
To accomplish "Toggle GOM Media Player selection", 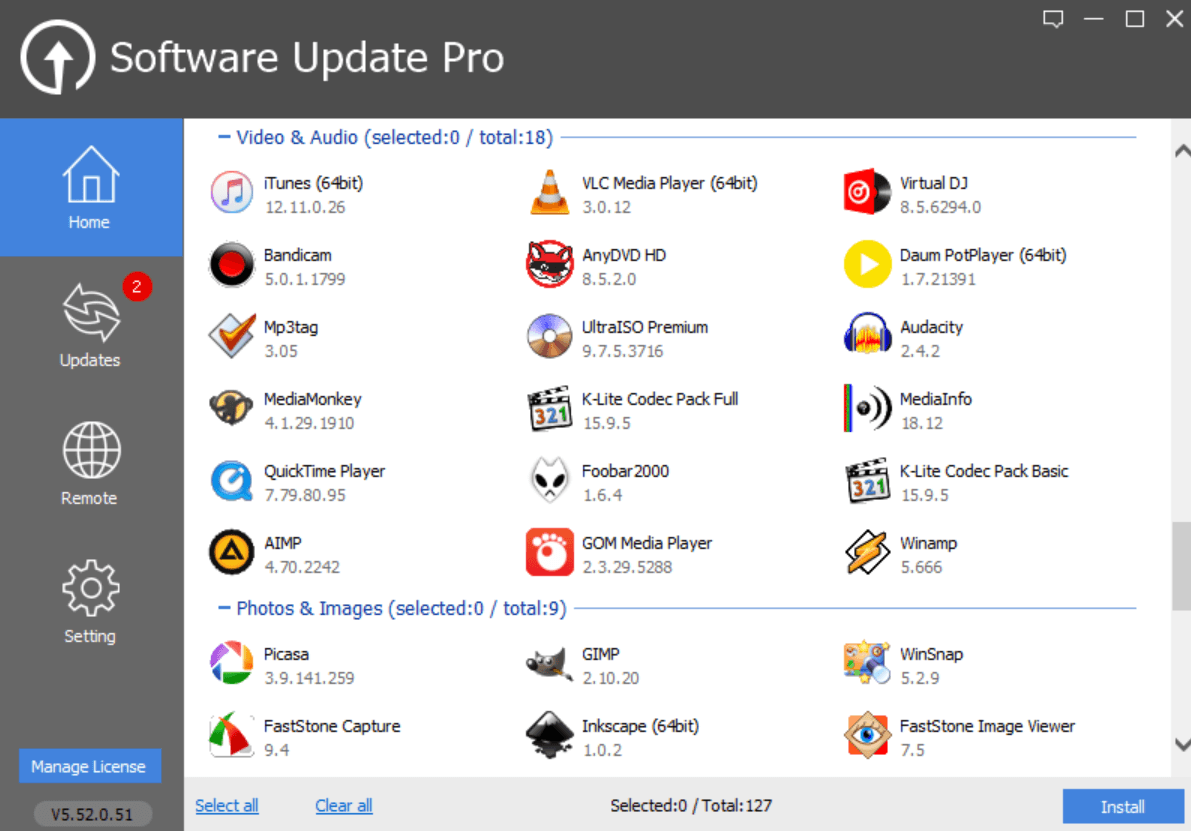I will pyautogui.click(x=549, y=552).
